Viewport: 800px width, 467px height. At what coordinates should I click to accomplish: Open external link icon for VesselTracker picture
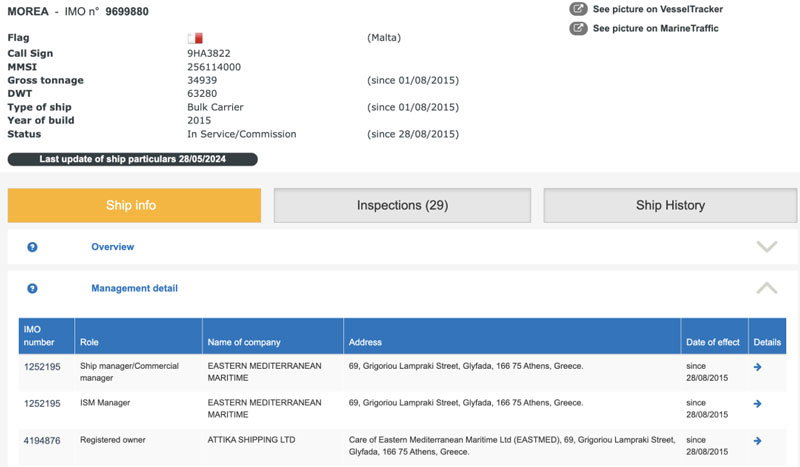578,9
